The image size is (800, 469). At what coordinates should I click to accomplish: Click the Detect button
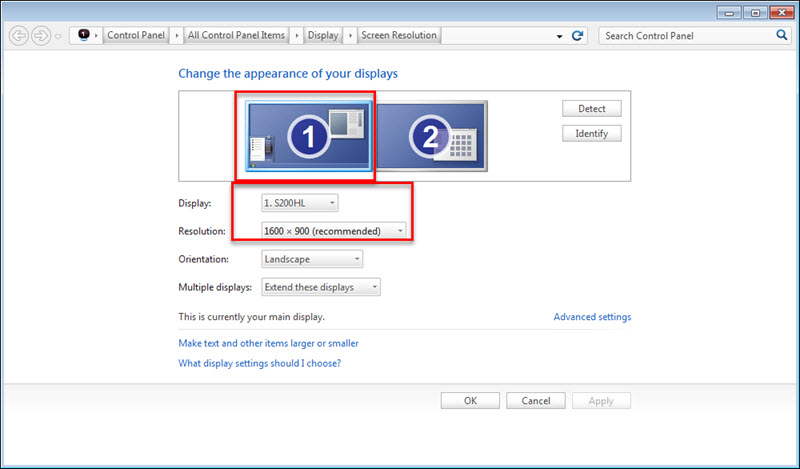(x=592, y=109)
